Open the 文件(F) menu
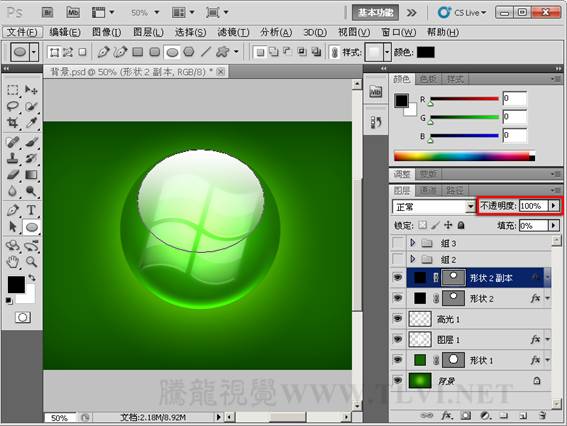This screenshot has width=567, height=426. coord(22,33)
